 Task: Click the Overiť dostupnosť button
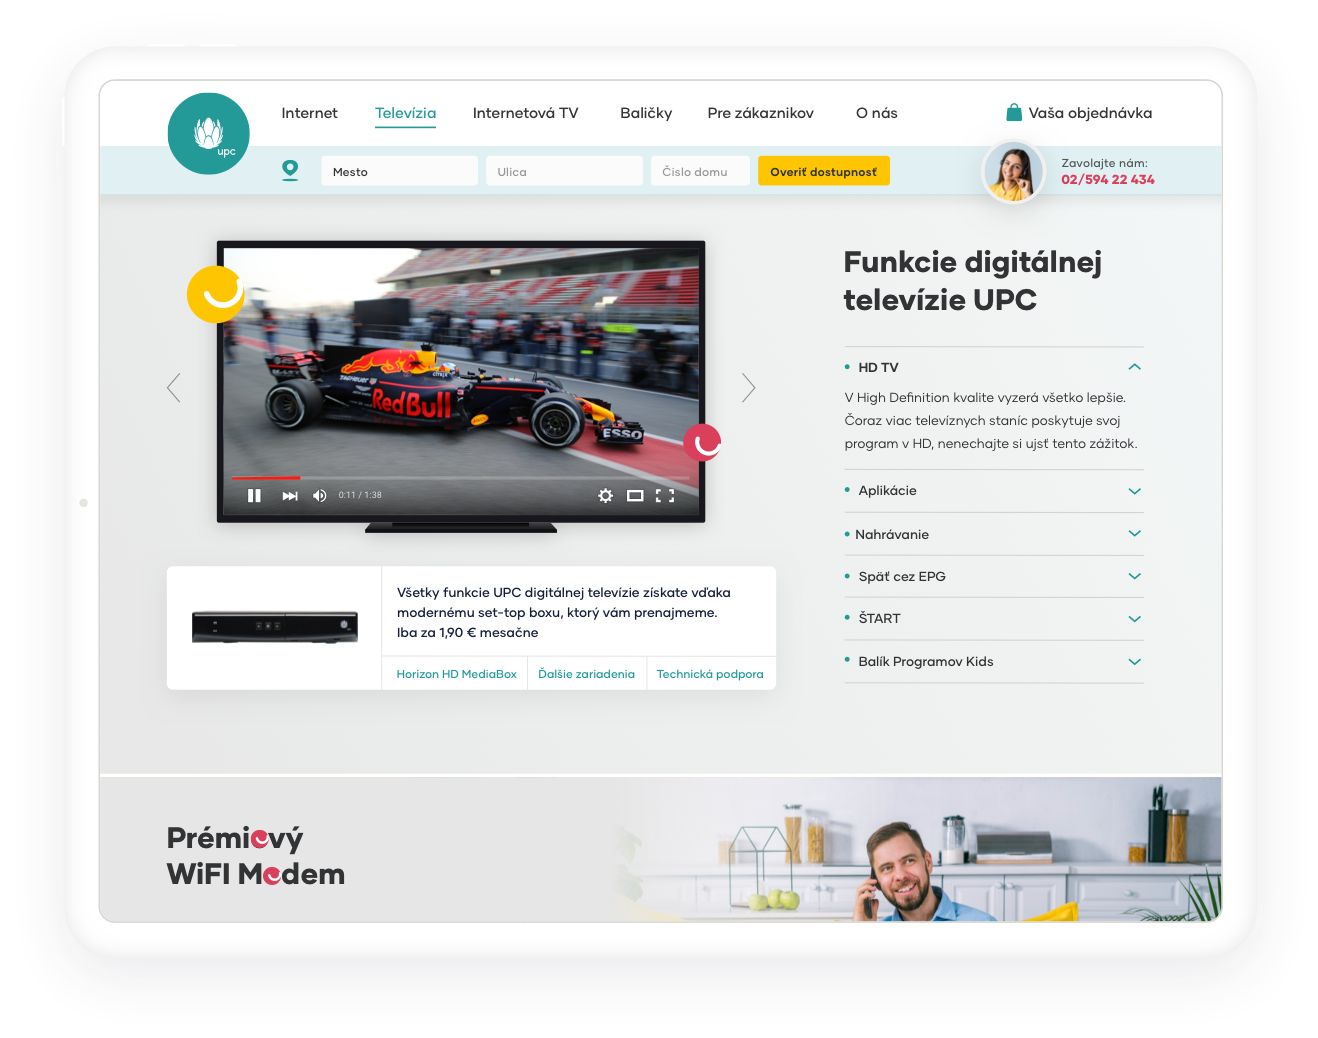[x=823, y=171]
